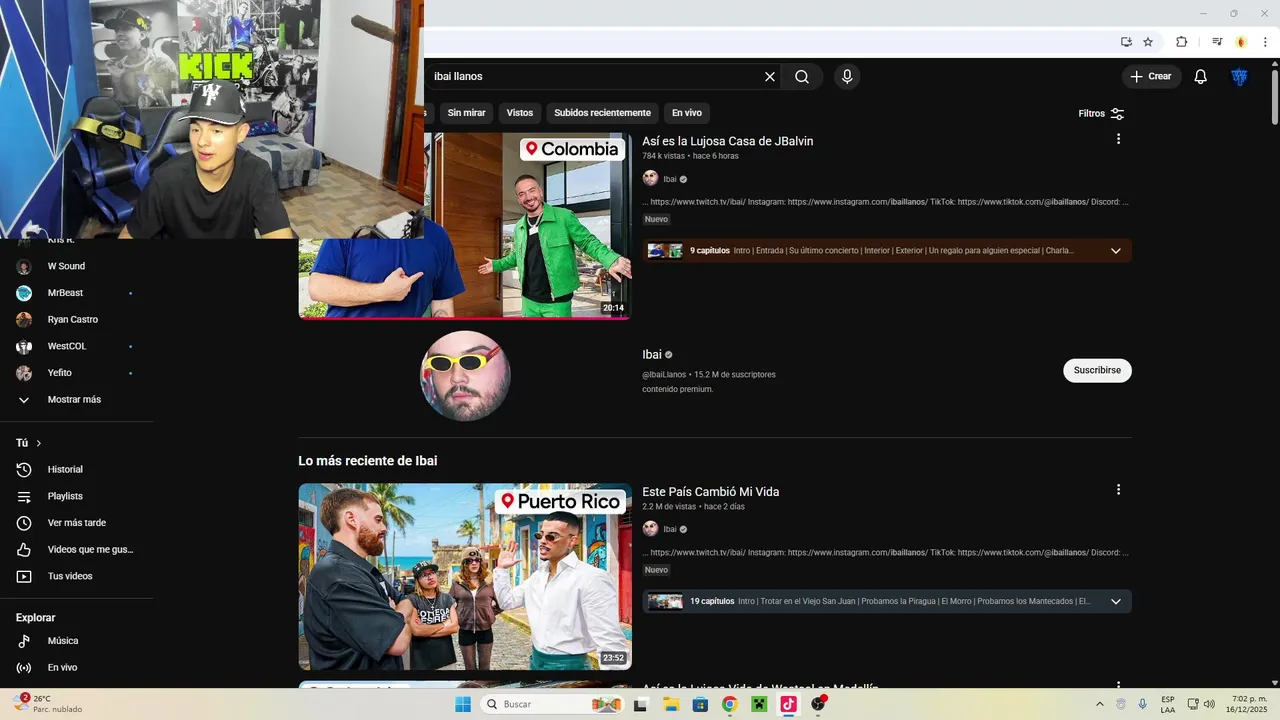Open Ver más tarde in sidebar
This screenshot has width=1280, height=720.
tap(76, 523)
